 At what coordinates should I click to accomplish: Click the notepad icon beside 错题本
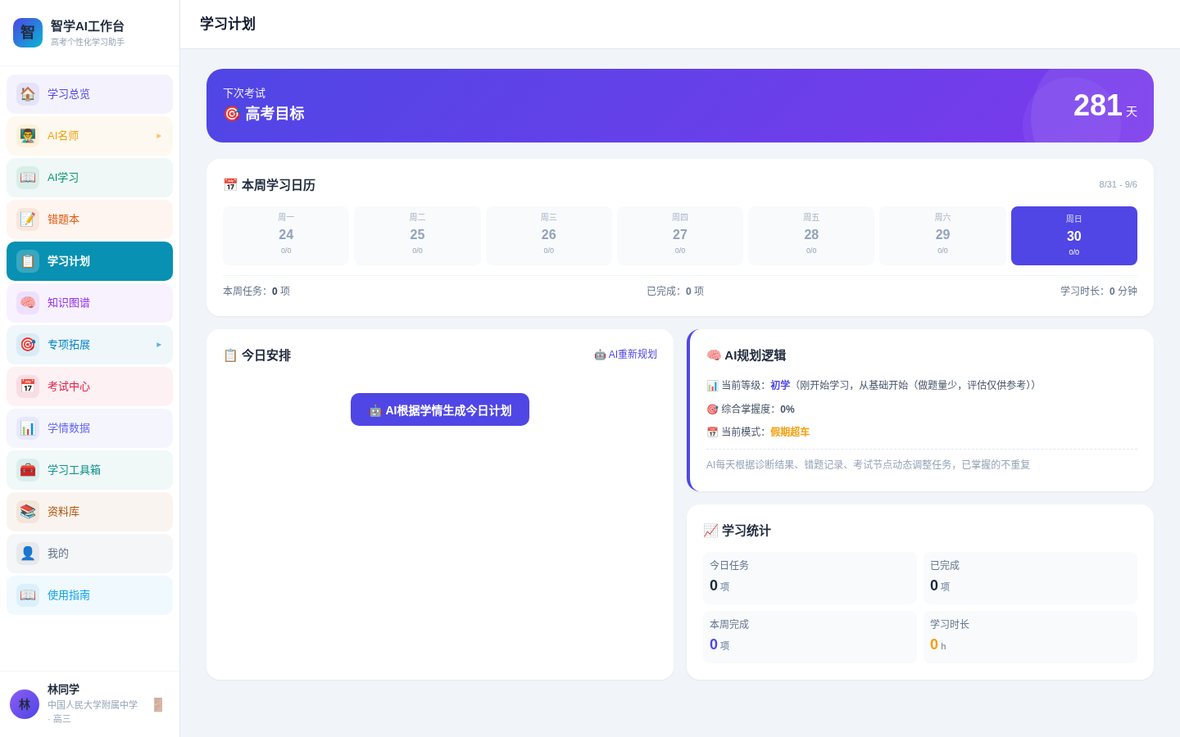[28, 219]
